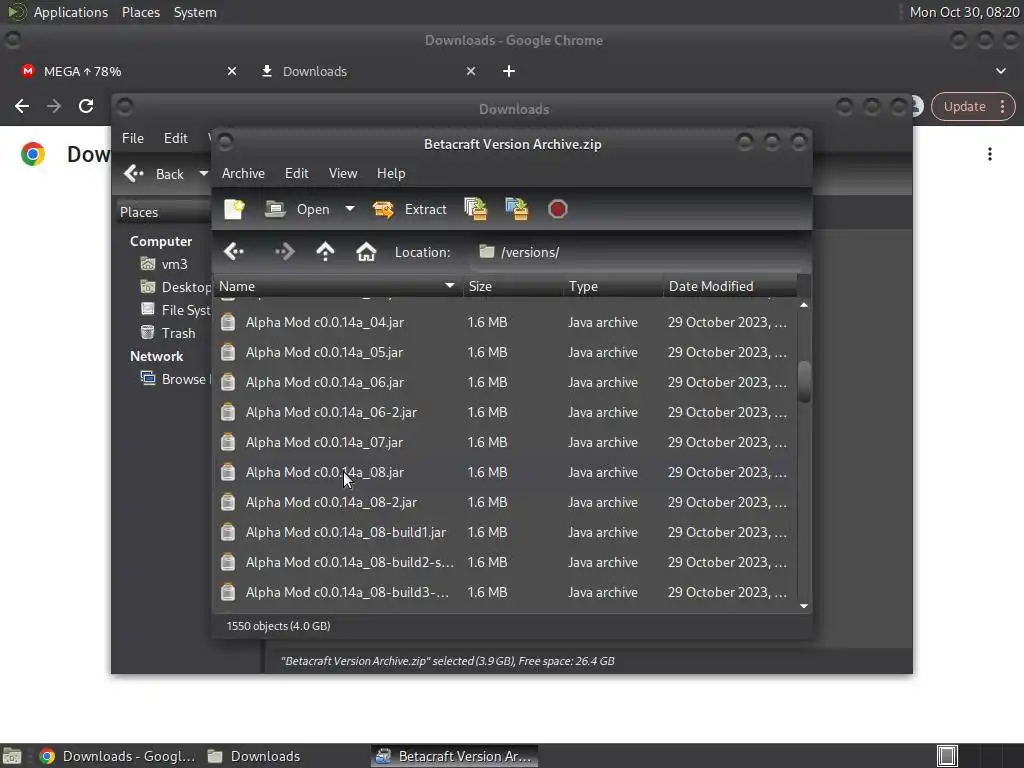Open the Applications menu in top panel
1024x768 pixels.
(71, 12)
